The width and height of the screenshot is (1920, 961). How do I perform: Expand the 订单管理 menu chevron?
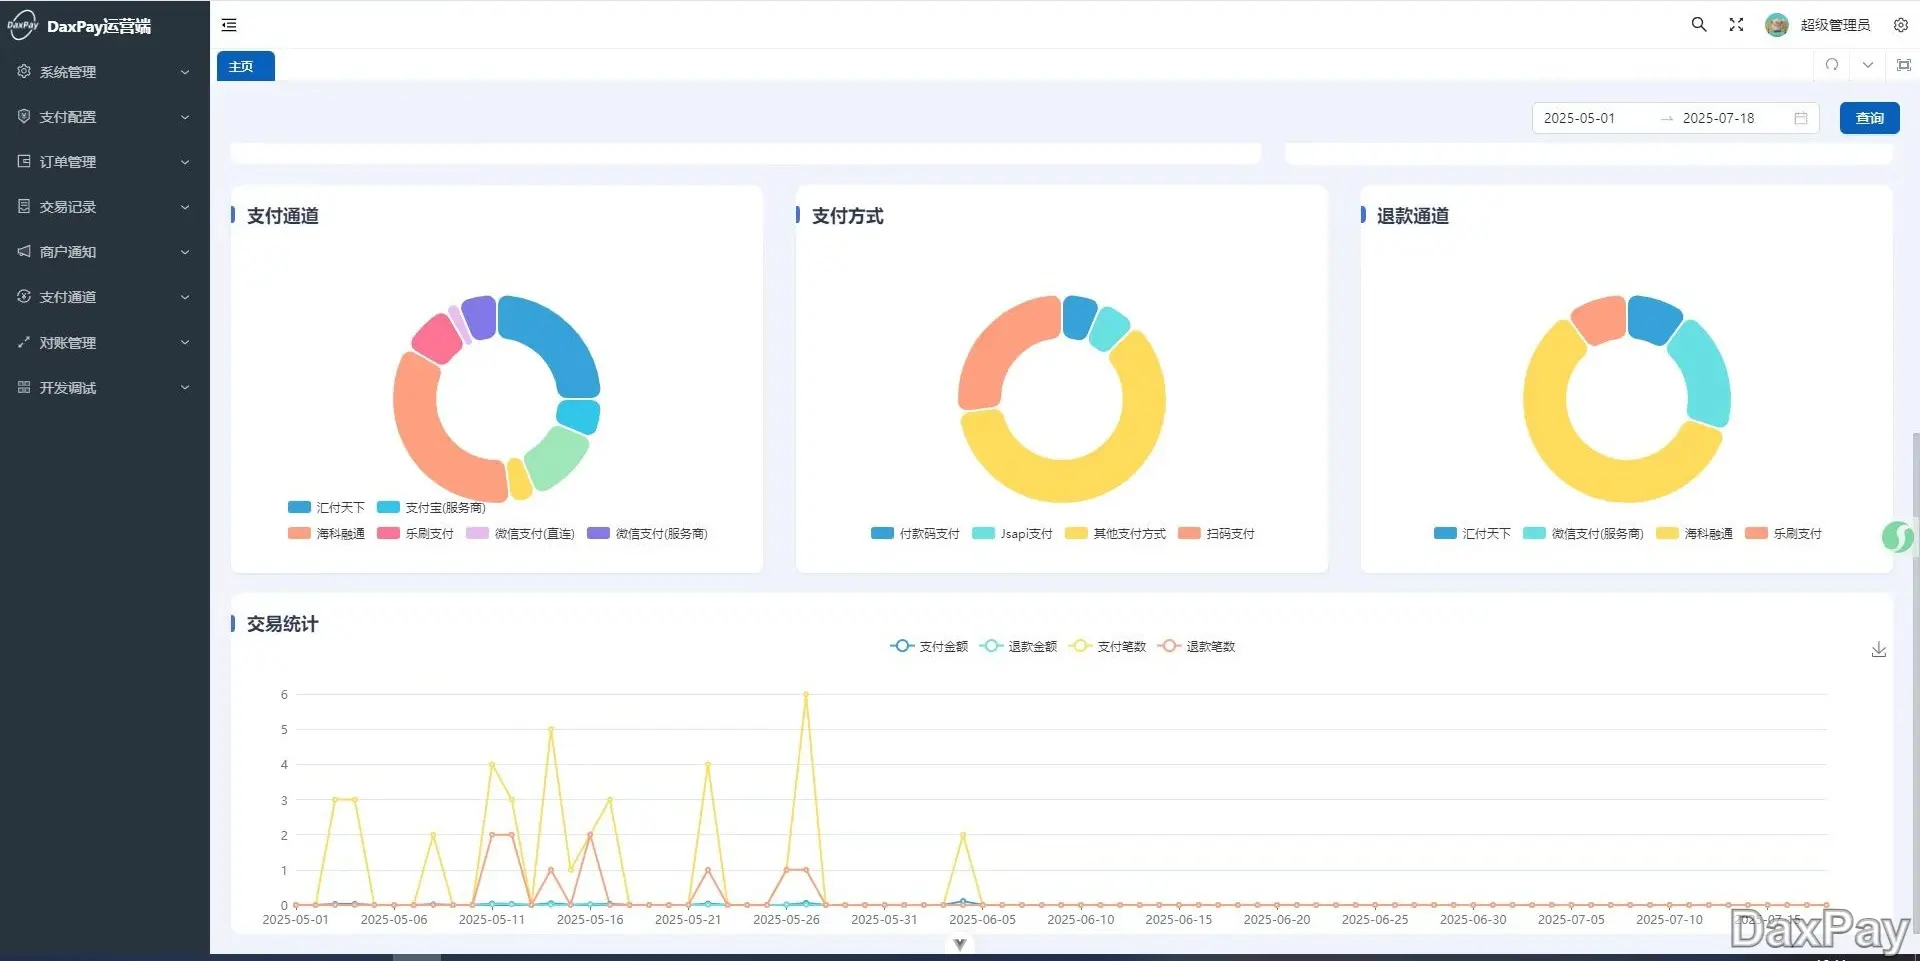(x=185, y=162)
